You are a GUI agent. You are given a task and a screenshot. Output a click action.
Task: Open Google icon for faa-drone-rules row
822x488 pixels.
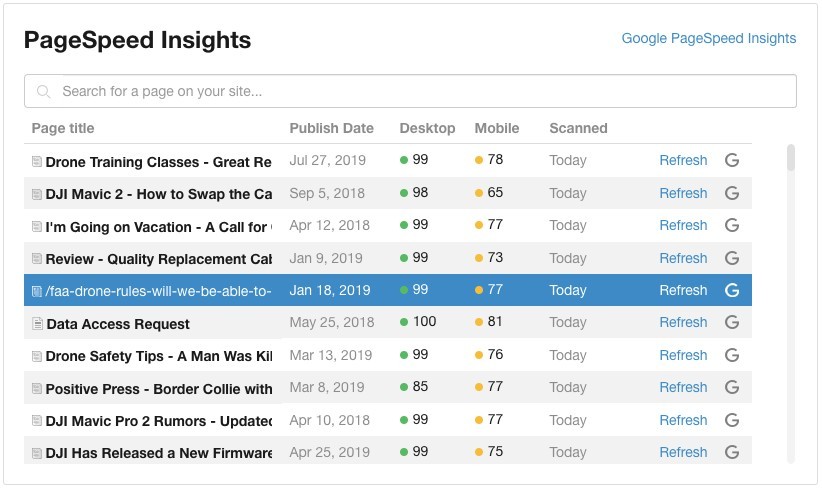click(x=732, y=290)
